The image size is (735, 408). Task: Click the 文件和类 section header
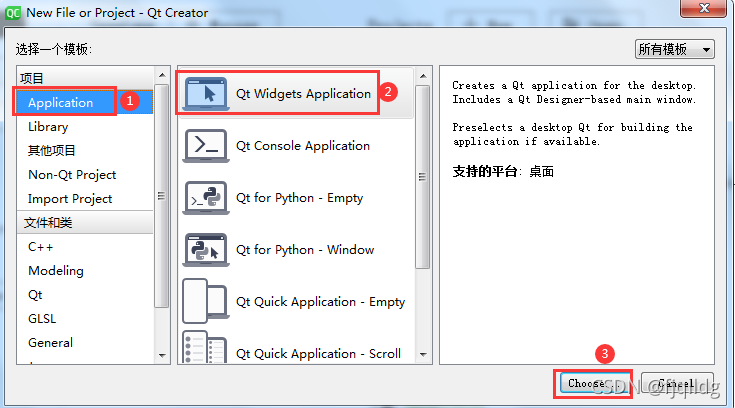click(x=84, y=223)
